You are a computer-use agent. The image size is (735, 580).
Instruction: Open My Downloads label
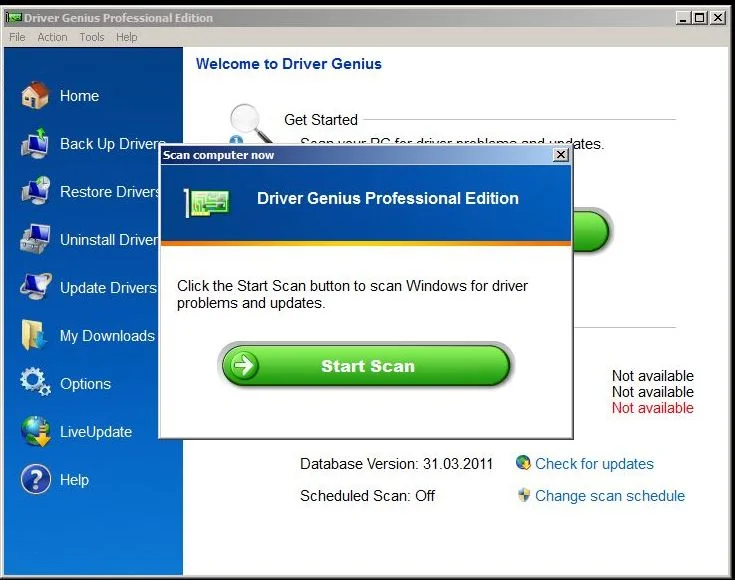[x=107, y=336]
